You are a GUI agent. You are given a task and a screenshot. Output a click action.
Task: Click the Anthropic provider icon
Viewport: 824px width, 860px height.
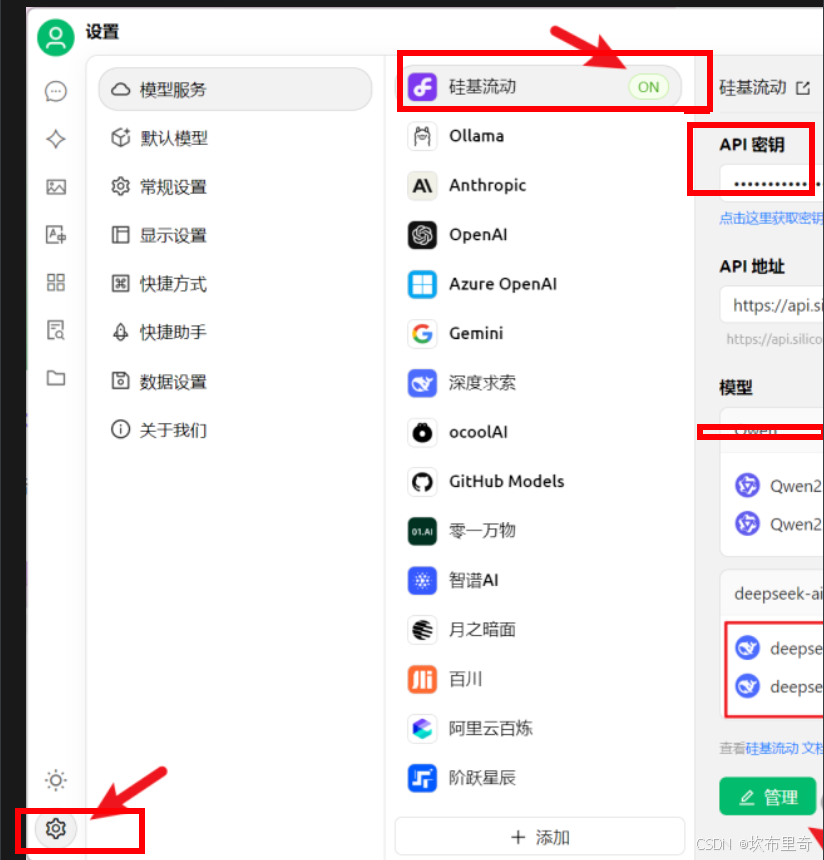422,185
